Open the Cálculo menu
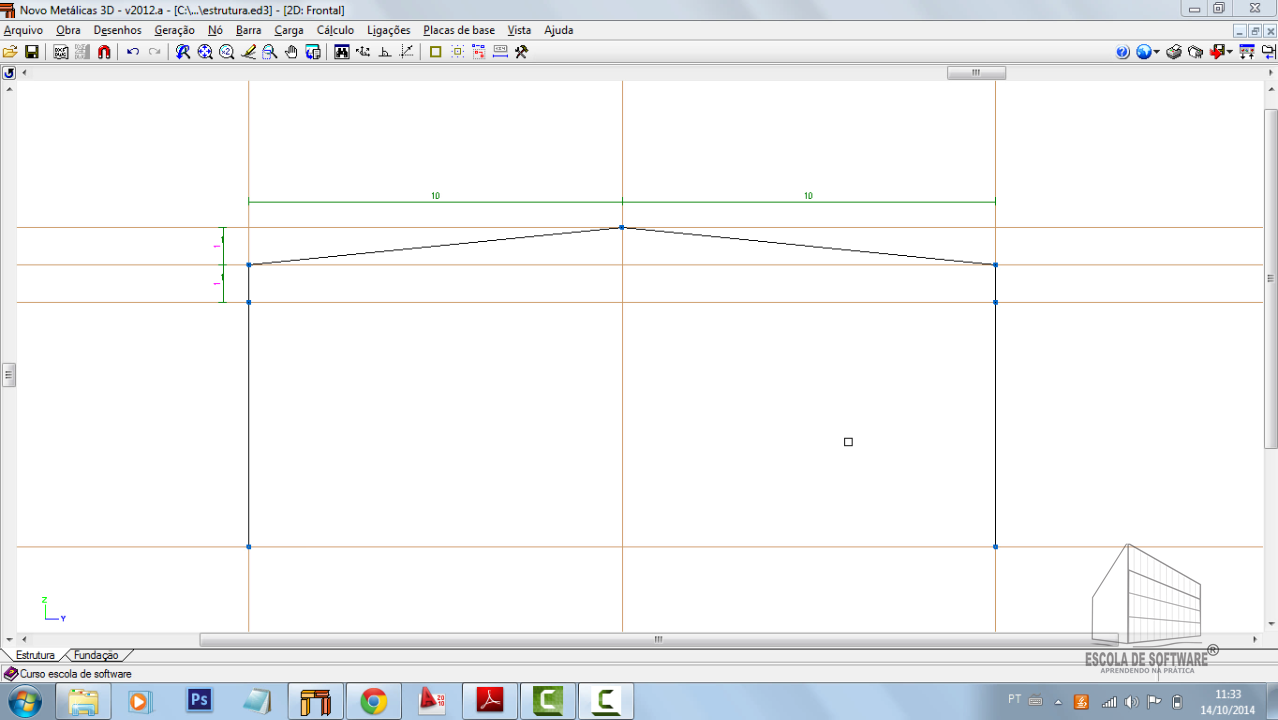The image size is (1278, 720). pyautogui.click(x=335, y=30)
